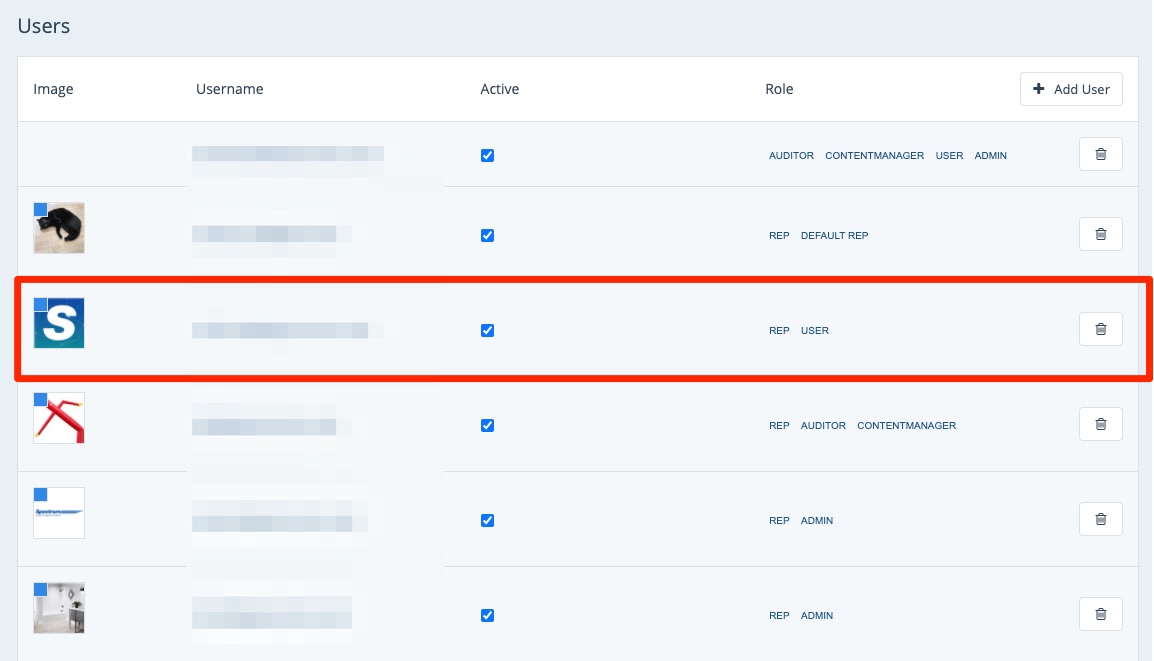Click the DEFAULT REP role tag
Screen dimensions: 1154x661
(x=834, y=236)
